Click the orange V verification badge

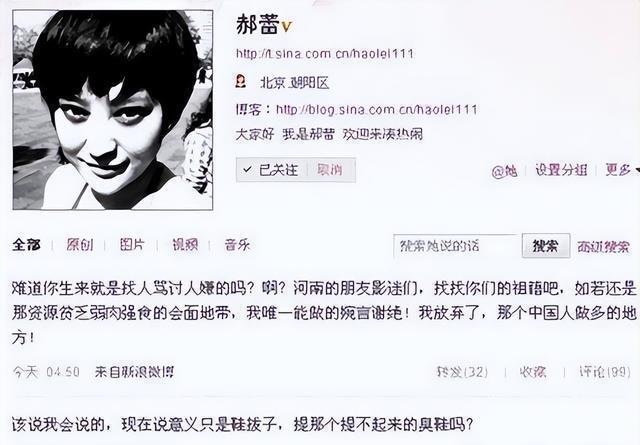point(287,27)
